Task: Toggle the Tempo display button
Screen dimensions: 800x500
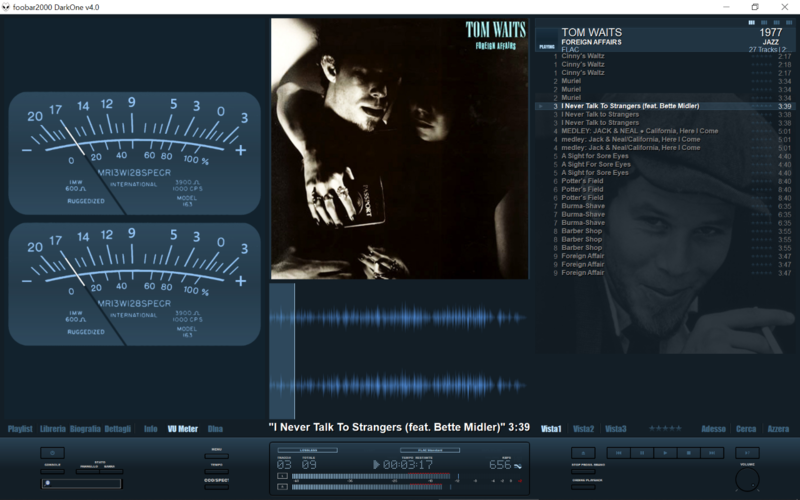Action: click(x=216, y=469)
